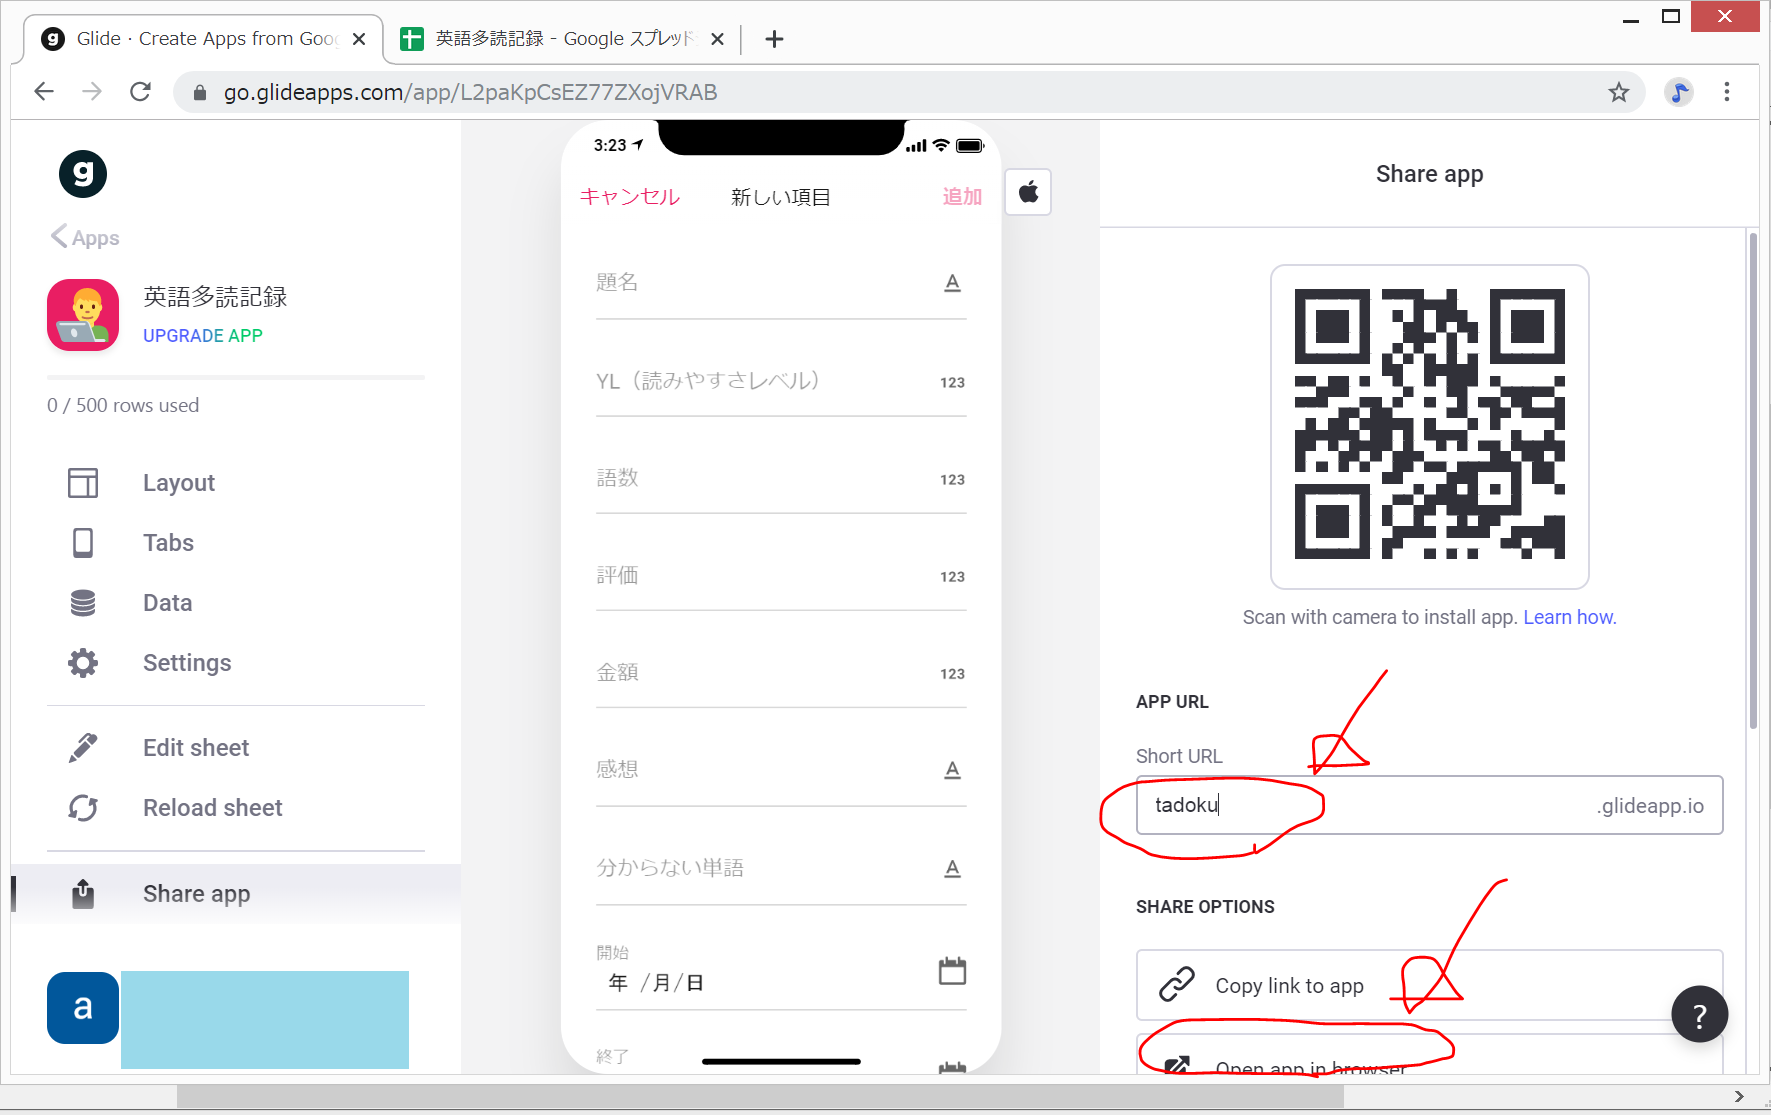1771x1115 pixels.
Task: Open the 開始 calendar picker icon
Action: (x=952, y=970)
